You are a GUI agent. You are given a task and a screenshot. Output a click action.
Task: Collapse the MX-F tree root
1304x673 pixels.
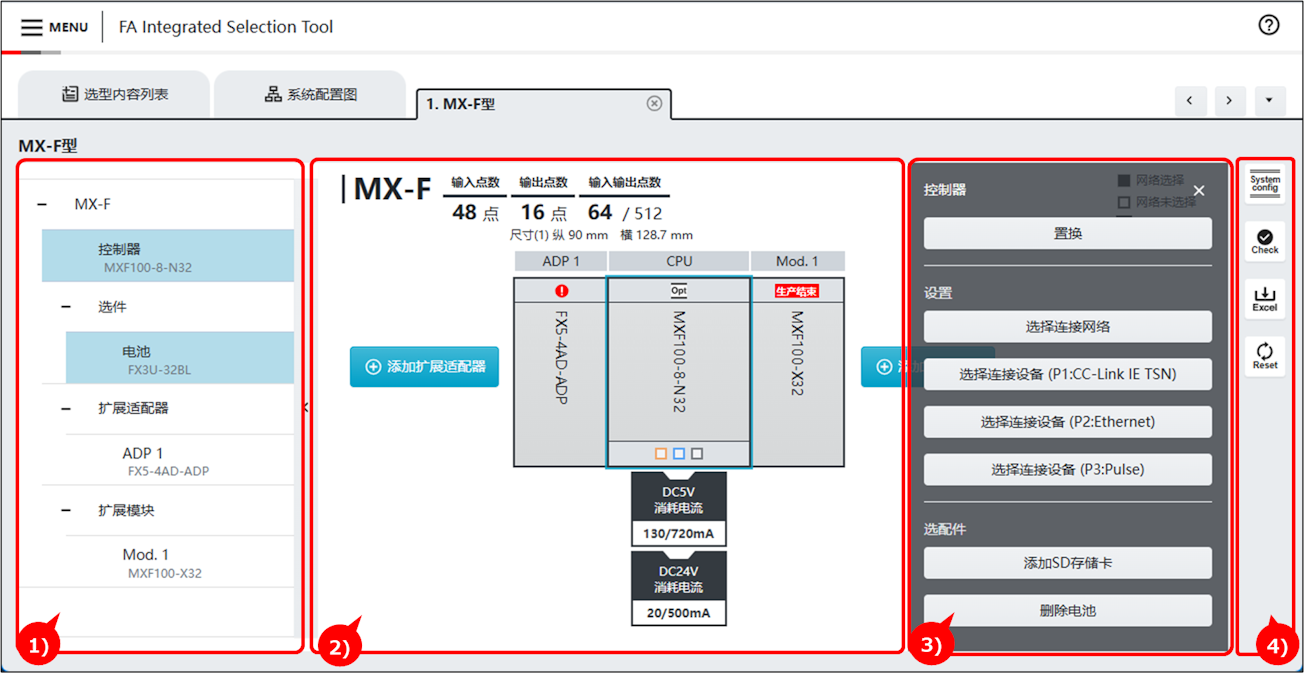(42, 204)
